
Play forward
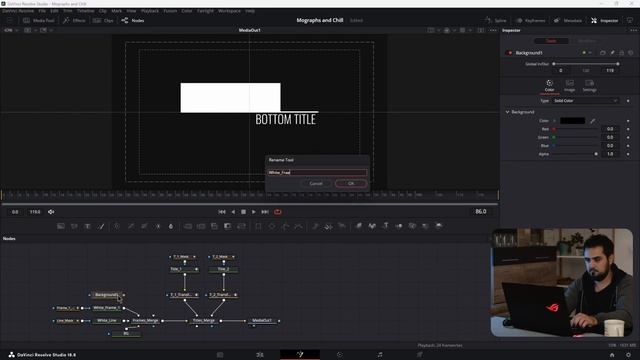tap(253, 212)
